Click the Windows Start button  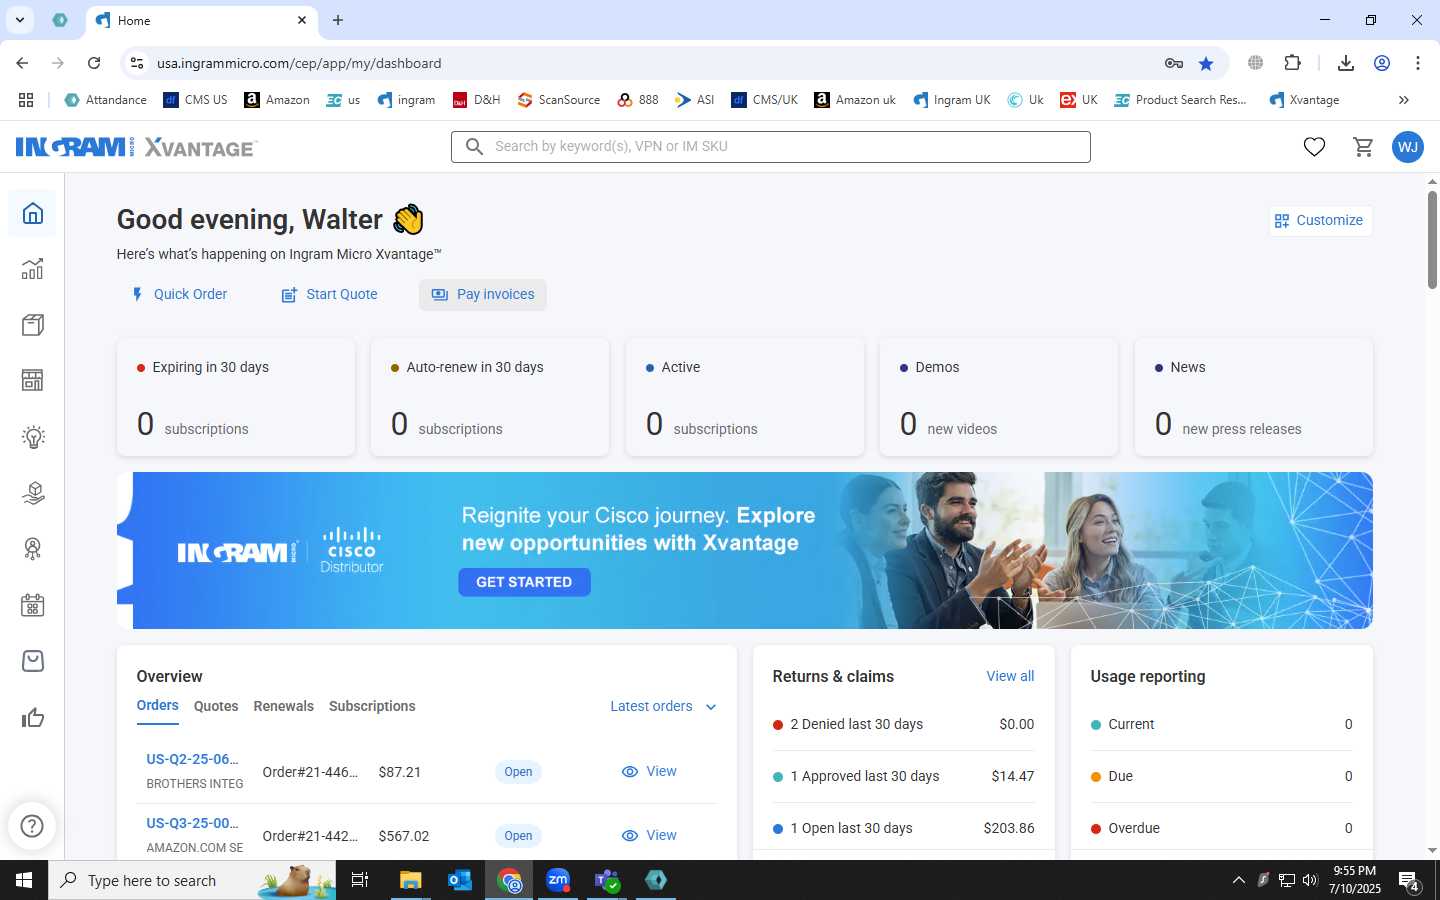point(24,880)
